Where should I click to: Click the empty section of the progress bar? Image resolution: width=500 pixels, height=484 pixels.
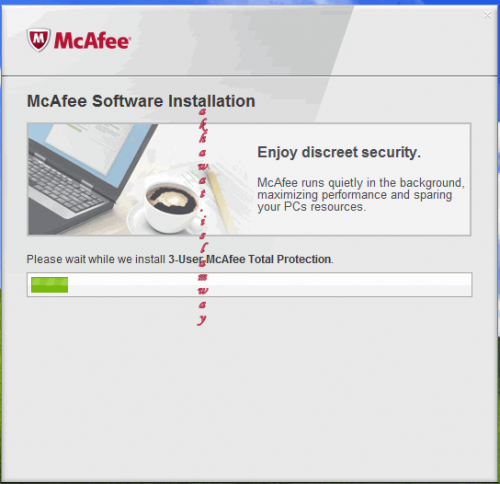[269, 285]
